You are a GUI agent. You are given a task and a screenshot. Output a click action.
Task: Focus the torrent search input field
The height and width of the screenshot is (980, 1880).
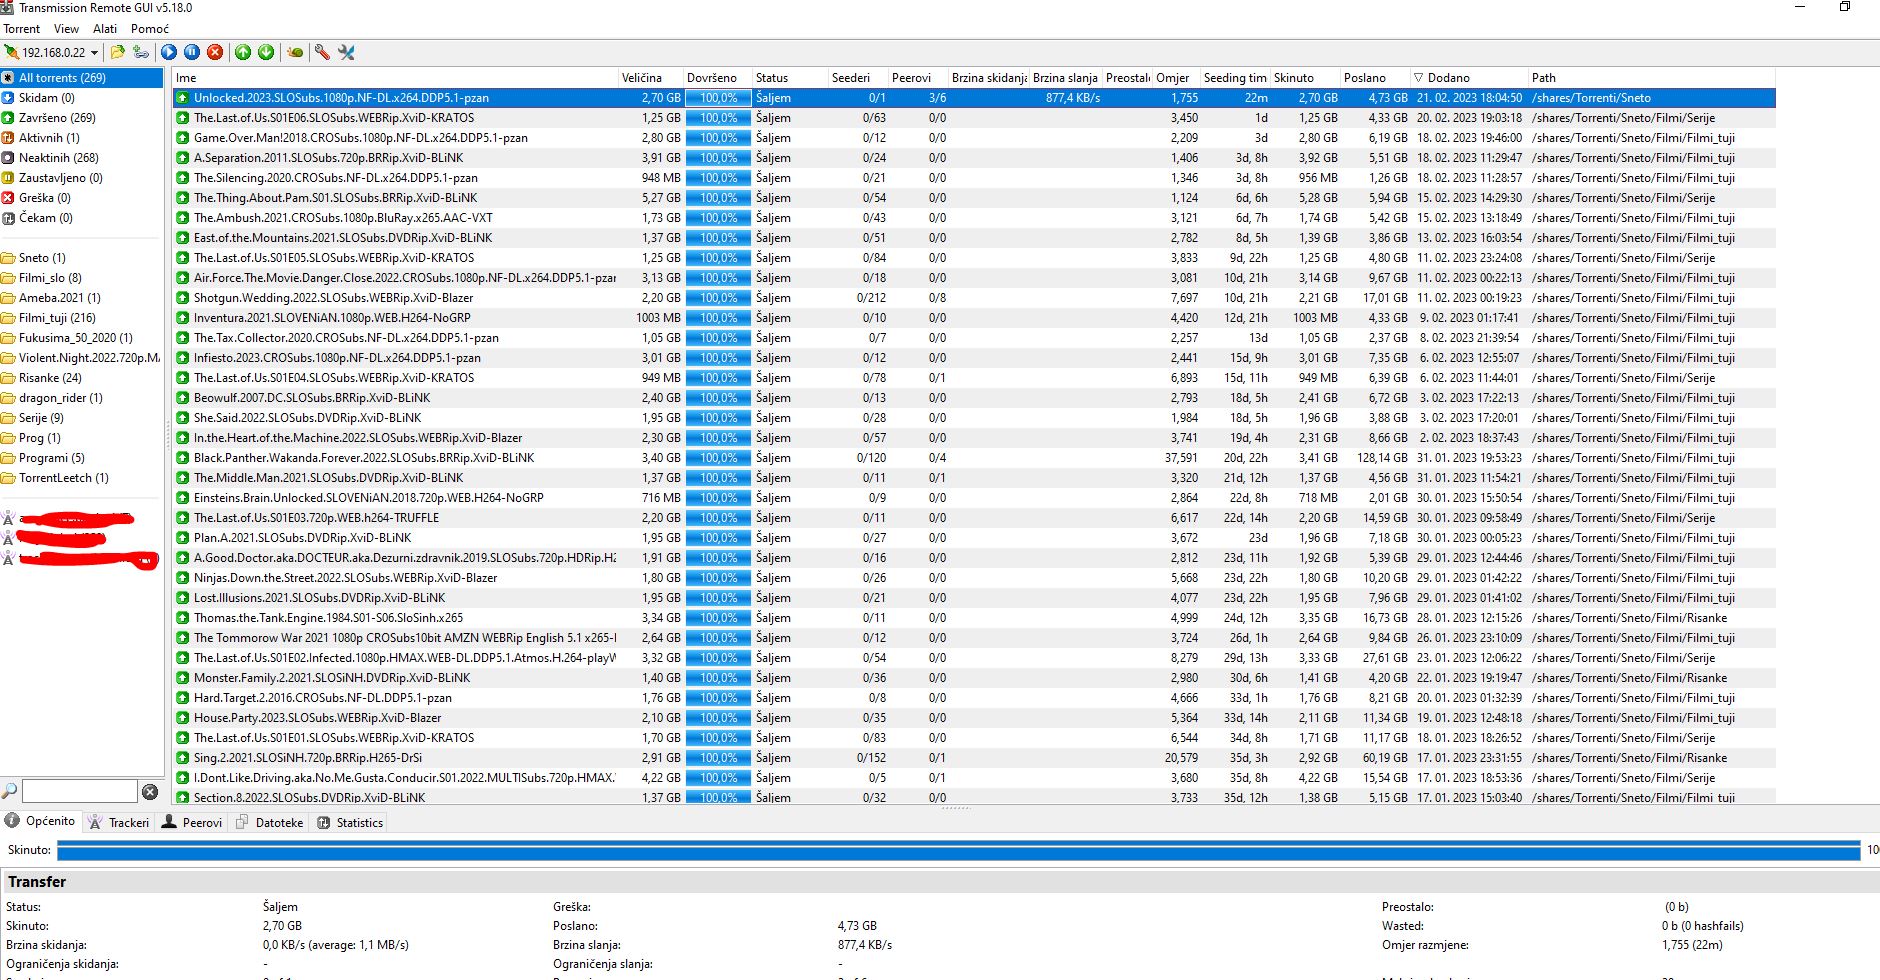(x=79, y=791)
